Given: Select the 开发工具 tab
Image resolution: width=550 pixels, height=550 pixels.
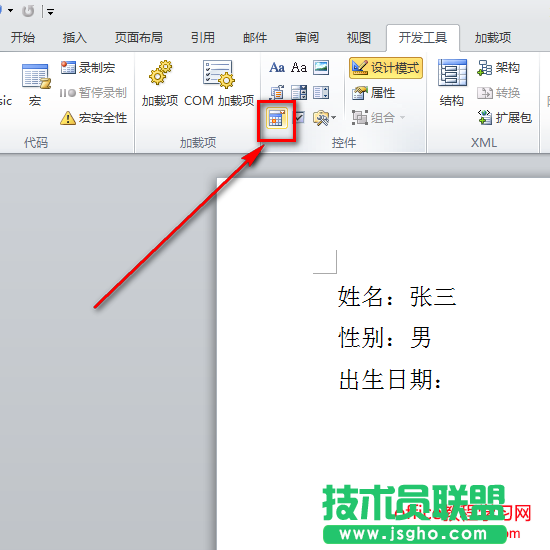Looking at the screenshot, I should (x=423, y=37).
